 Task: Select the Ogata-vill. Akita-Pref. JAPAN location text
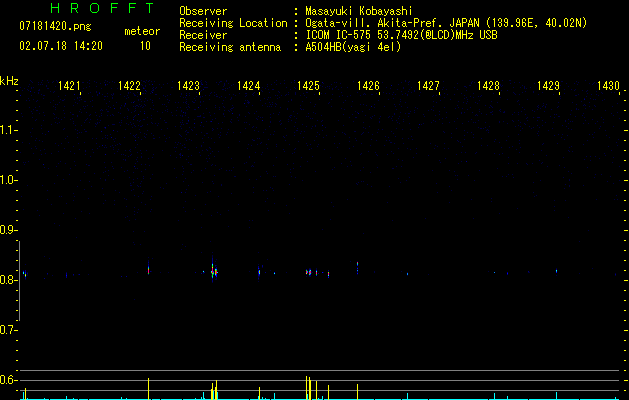(446, 23)
